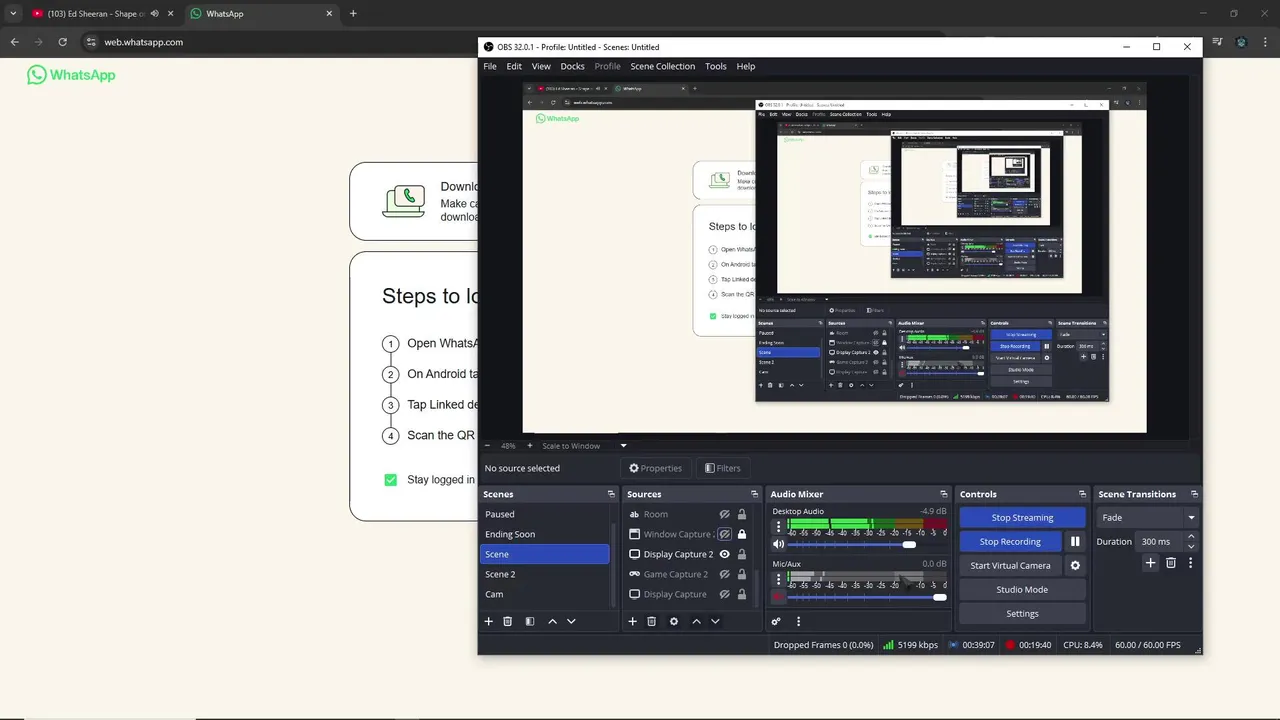Viewport: 1280px width, 720px height.
Task: Open the Edit menu in OBS
Action: pyautogui.click(x=514, y=66)
